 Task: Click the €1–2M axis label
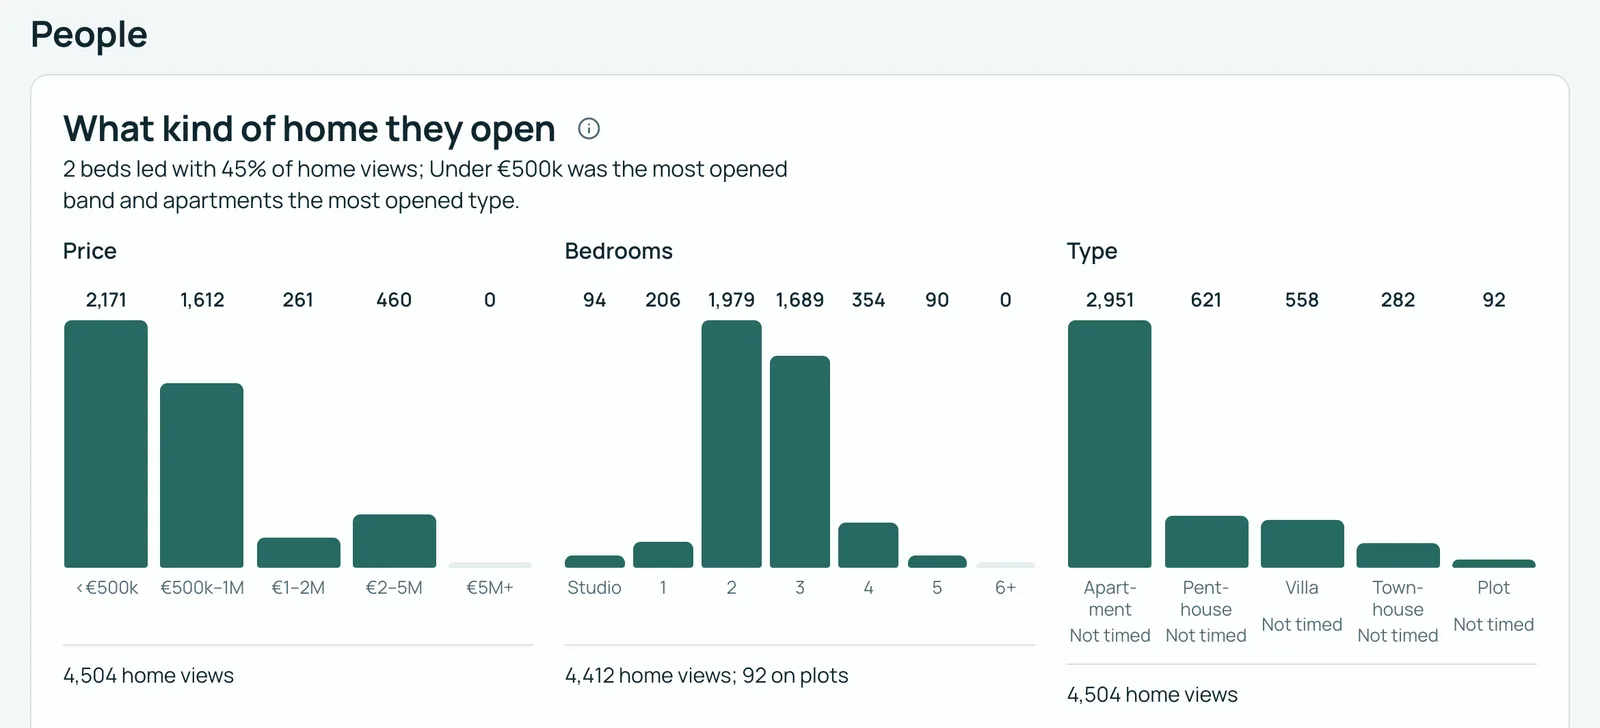[298, 588]
